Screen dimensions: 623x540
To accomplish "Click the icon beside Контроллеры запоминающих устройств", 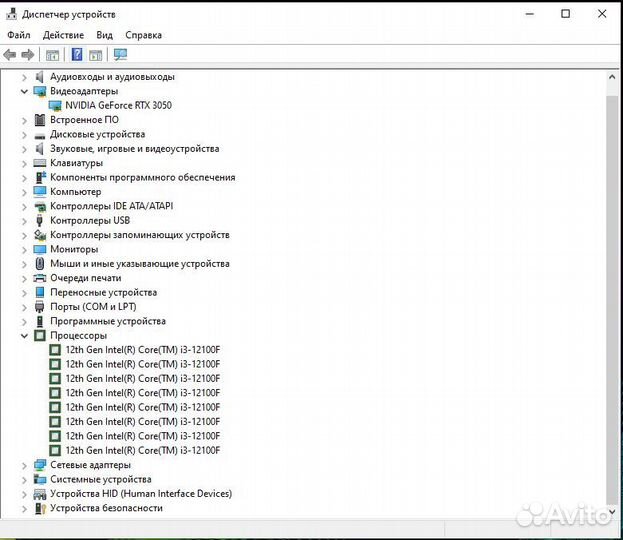I will 40,235.
